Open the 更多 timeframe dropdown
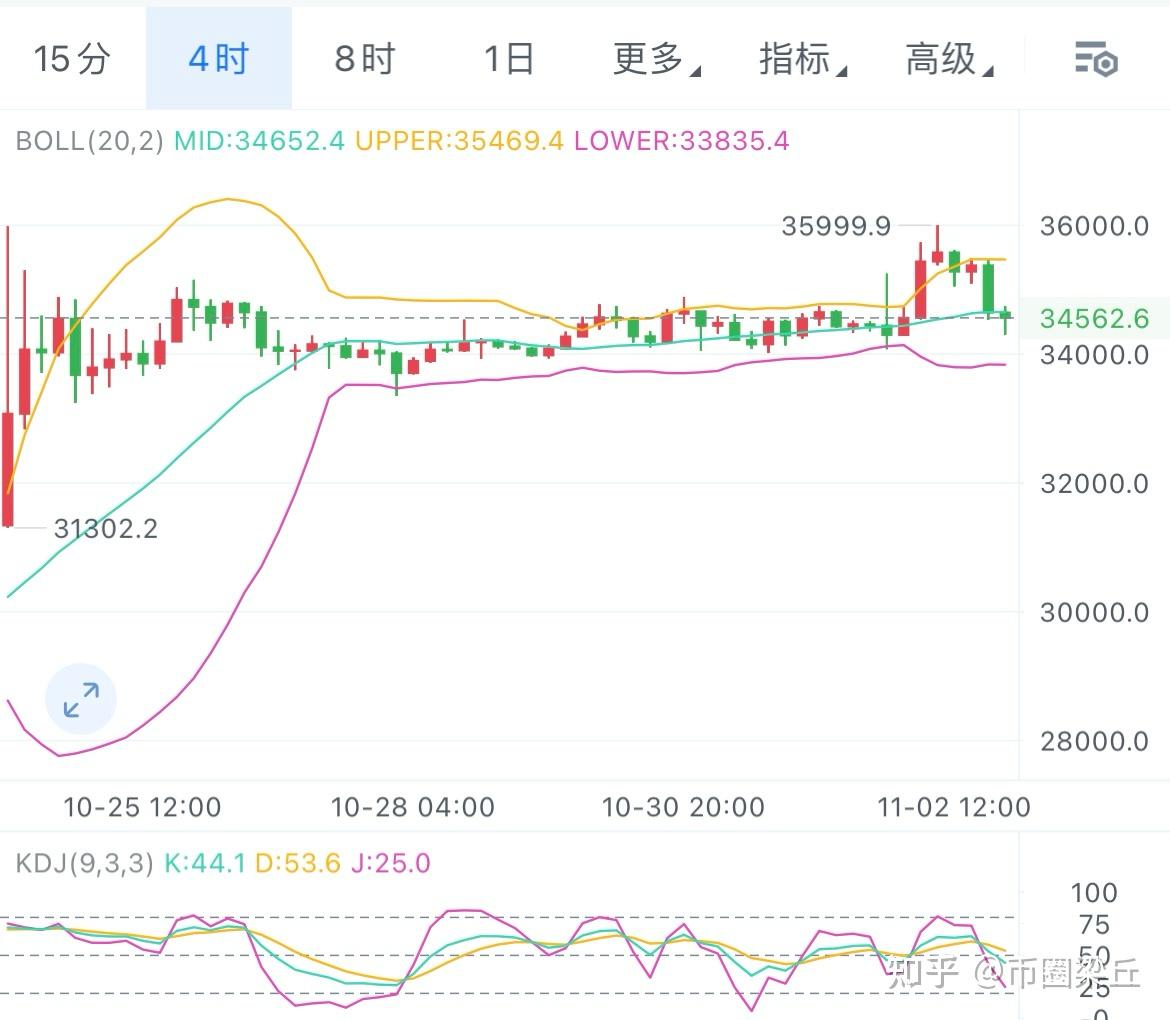 pos(656,58)
